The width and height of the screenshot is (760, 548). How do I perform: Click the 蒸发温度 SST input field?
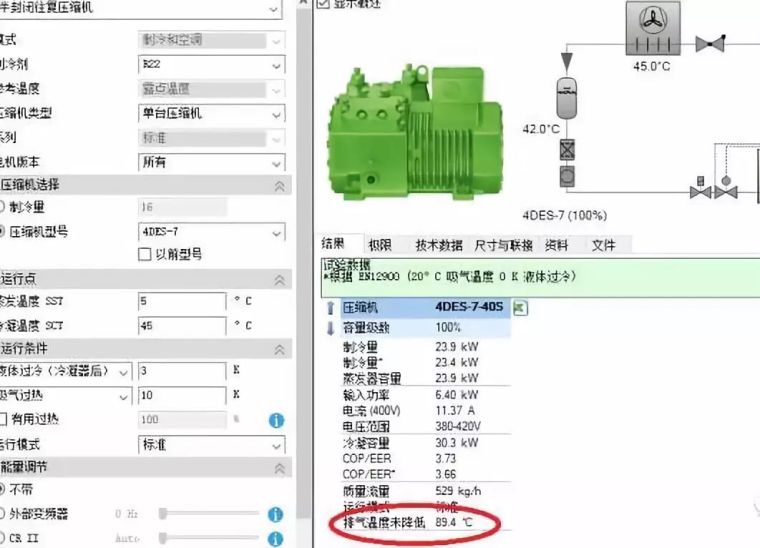pyautogui.click(x=181, y=300)
